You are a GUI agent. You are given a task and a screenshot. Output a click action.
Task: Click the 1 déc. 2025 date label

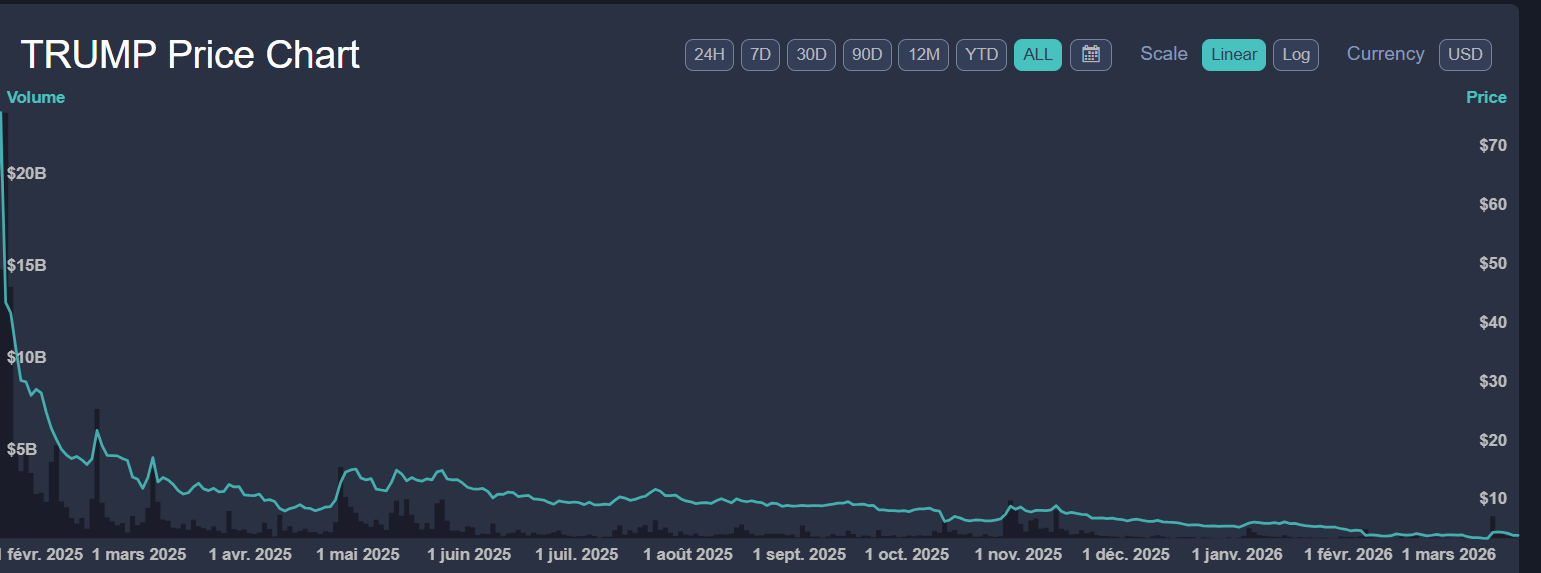(x=1126, y=554)
